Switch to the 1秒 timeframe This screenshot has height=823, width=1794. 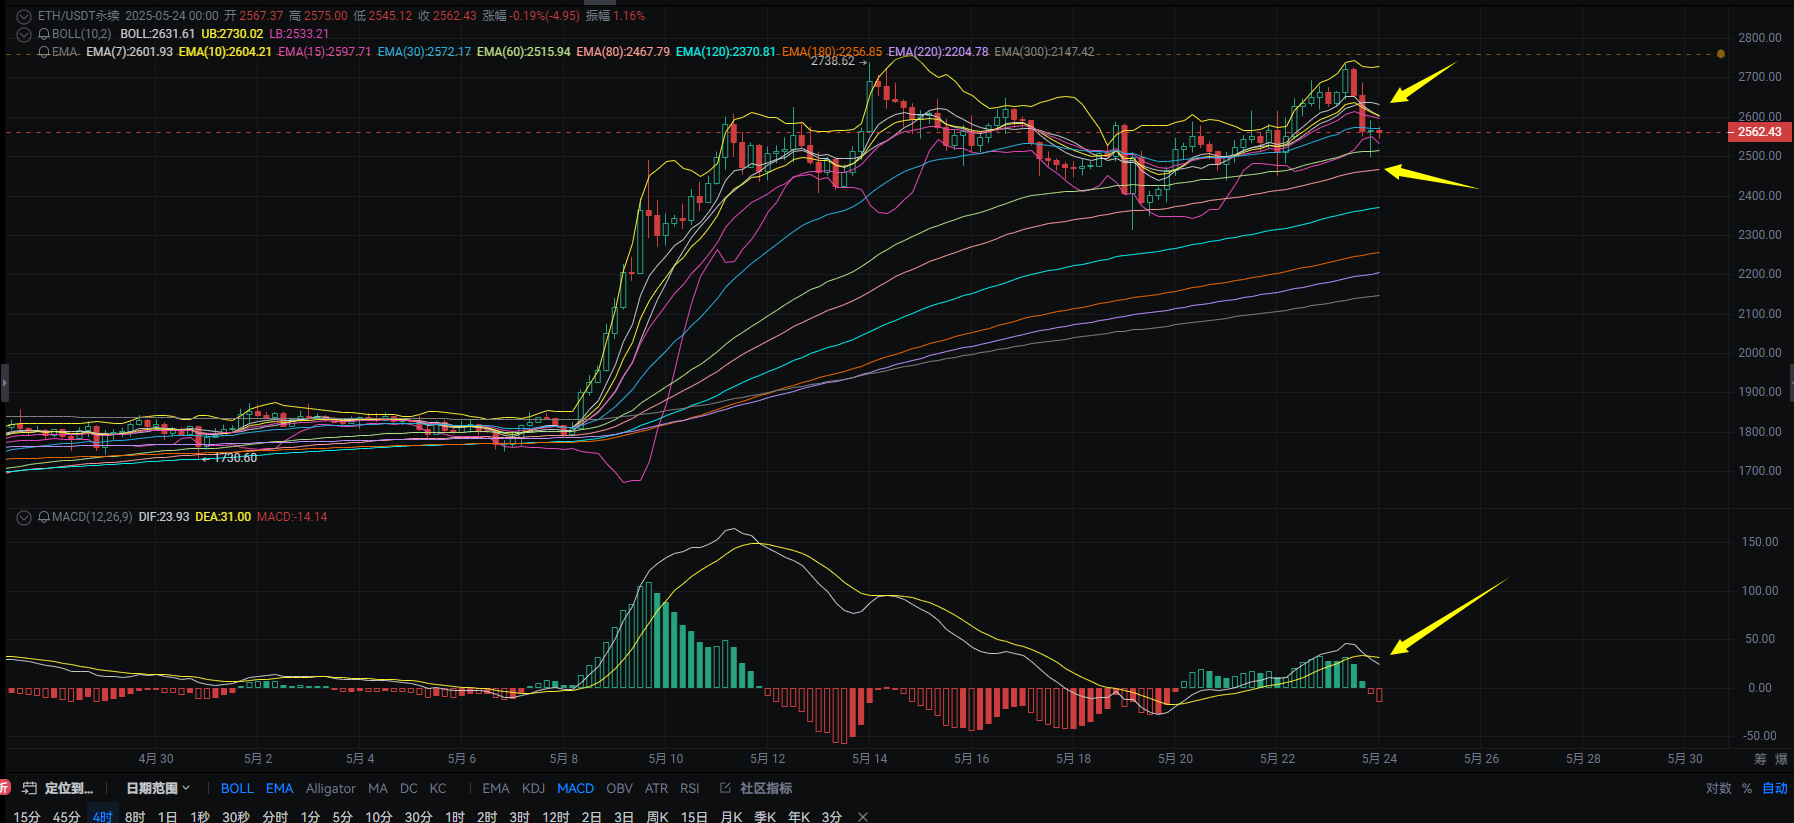(200, 817)
